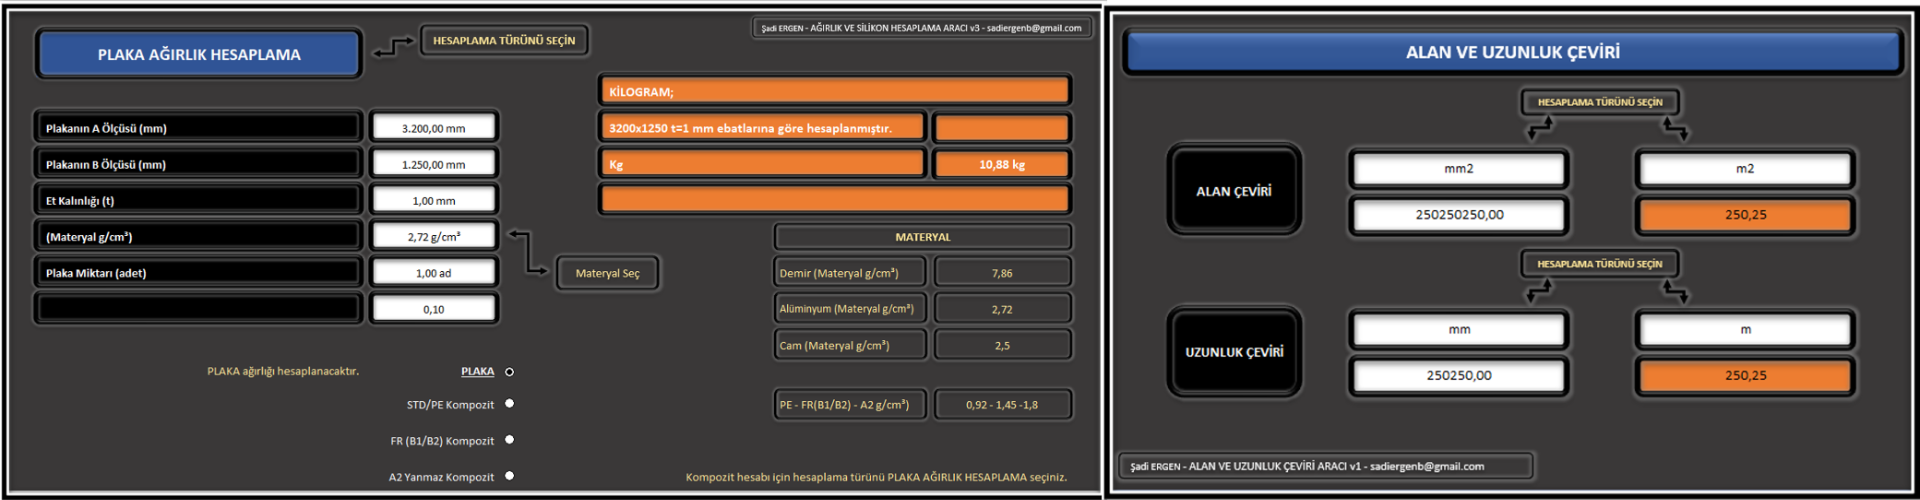
Task: Select the STD/PE Kompozit radio option
Action: pos(509,404)
